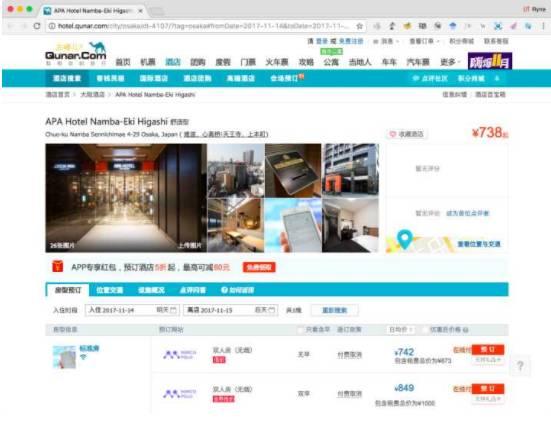Switch to the 房型预订 tab
The height and width of the screenshot is (422, 551).
tap(68, 290)
